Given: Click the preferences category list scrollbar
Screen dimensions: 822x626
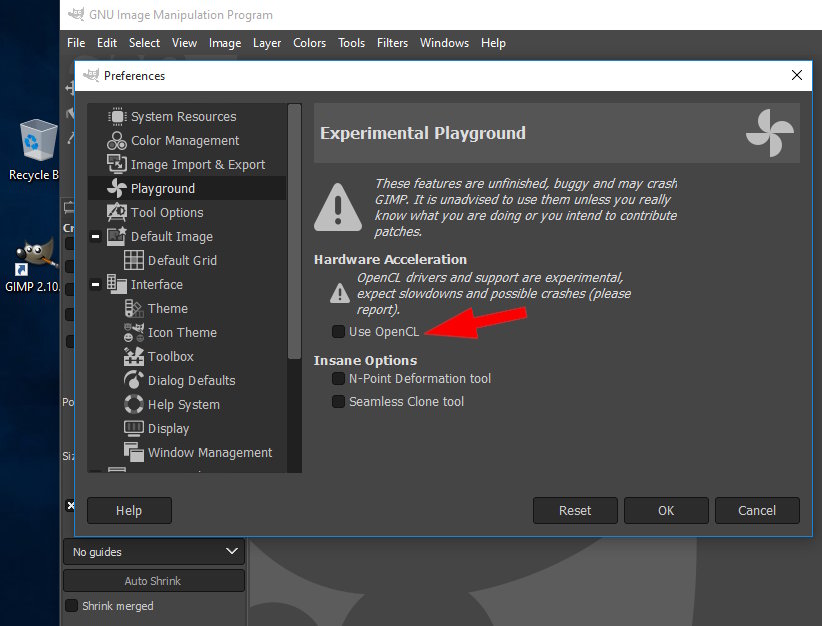Looking at the screenshot, I should click(x=295, y=232).
